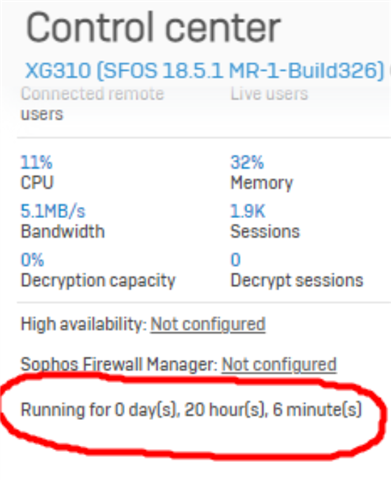391x480 pixels.
Task: Click the Control center page heading
Action: tap(154, 27)
